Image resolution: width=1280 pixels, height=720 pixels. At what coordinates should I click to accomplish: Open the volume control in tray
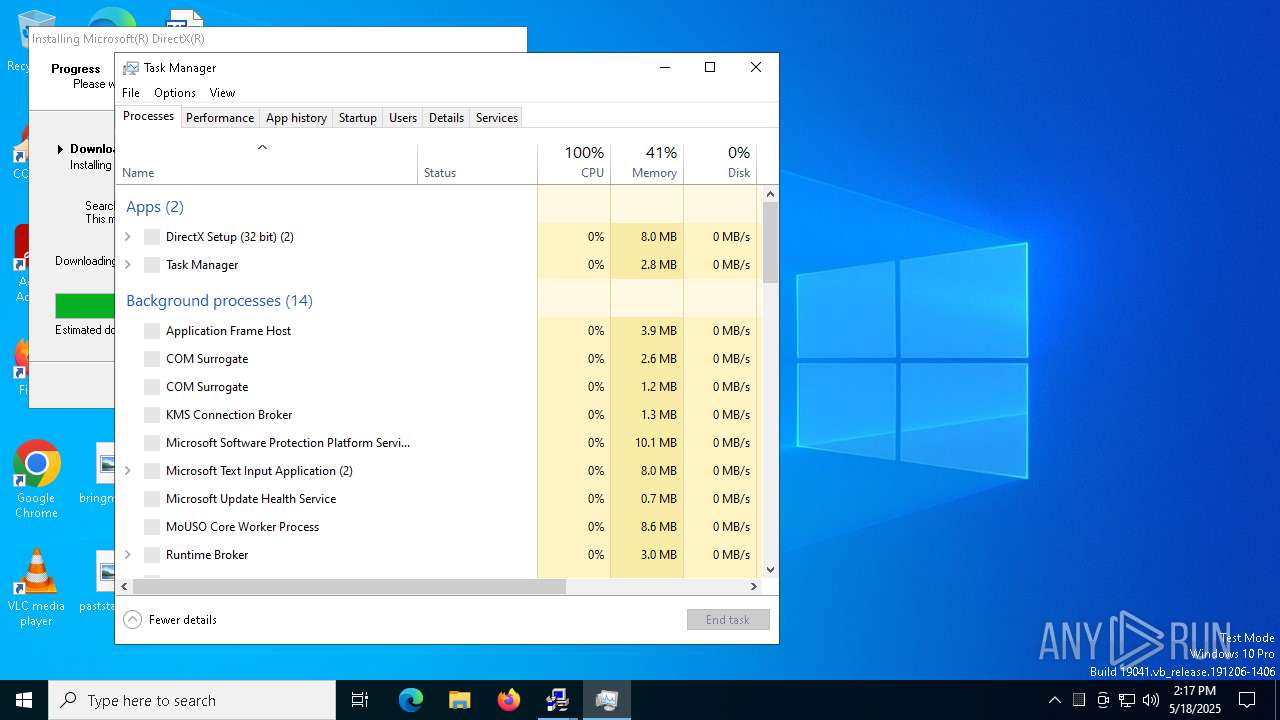1151,700
